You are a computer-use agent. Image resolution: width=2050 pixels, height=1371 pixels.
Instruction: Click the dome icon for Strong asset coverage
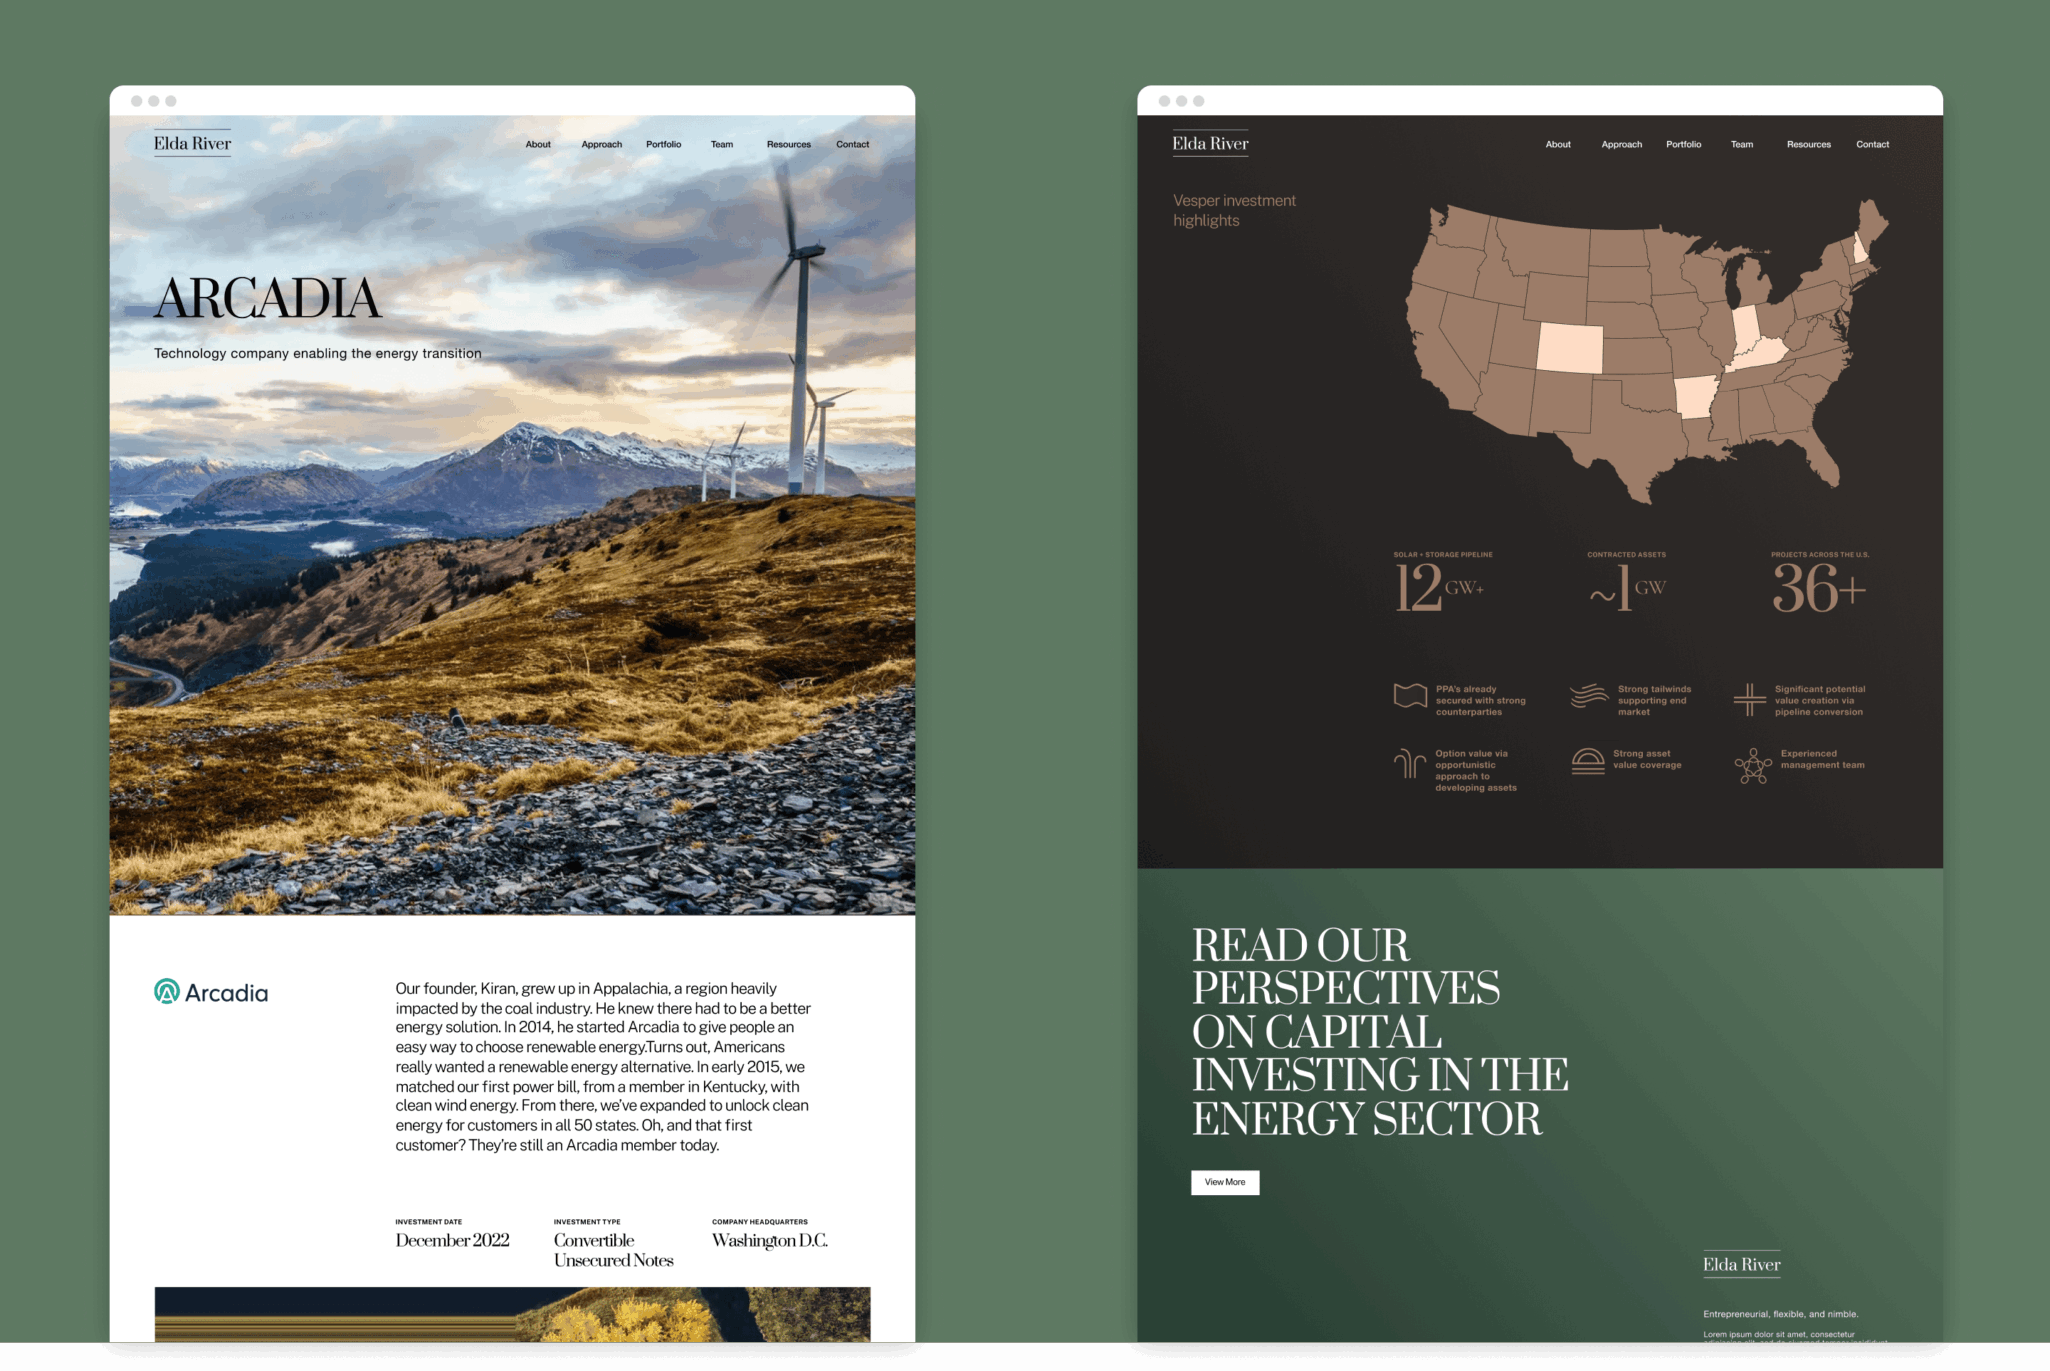(1588, 760)
